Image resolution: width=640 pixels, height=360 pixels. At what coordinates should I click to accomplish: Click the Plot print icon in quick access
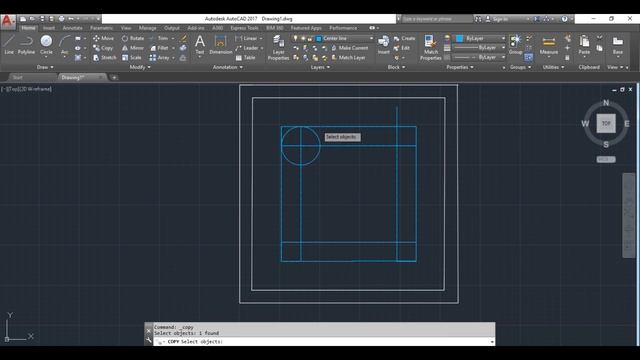click(x=61, y=19)
